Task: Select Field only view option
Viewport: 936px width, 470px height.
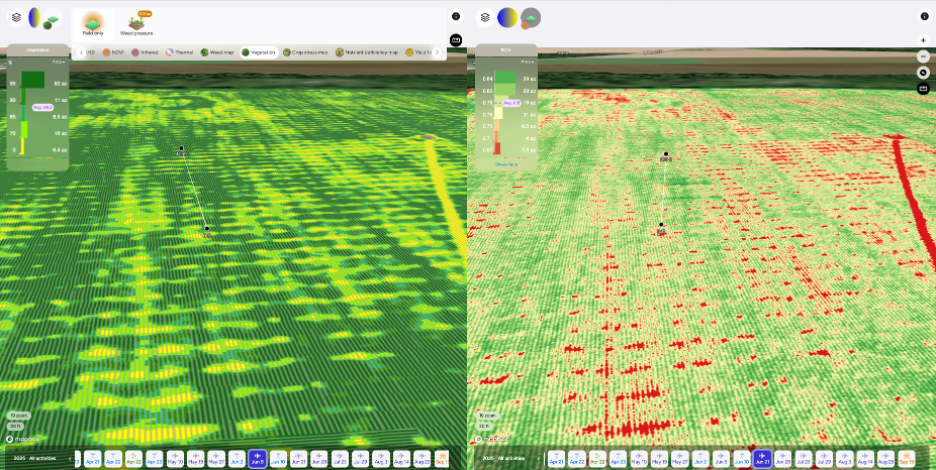Action: point(93,23)
